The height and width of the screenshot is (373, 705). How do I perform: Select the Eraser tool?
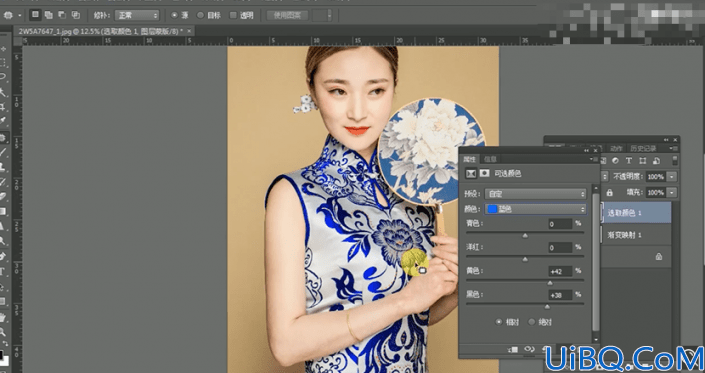pyautogui.click(x=4, y=196)
